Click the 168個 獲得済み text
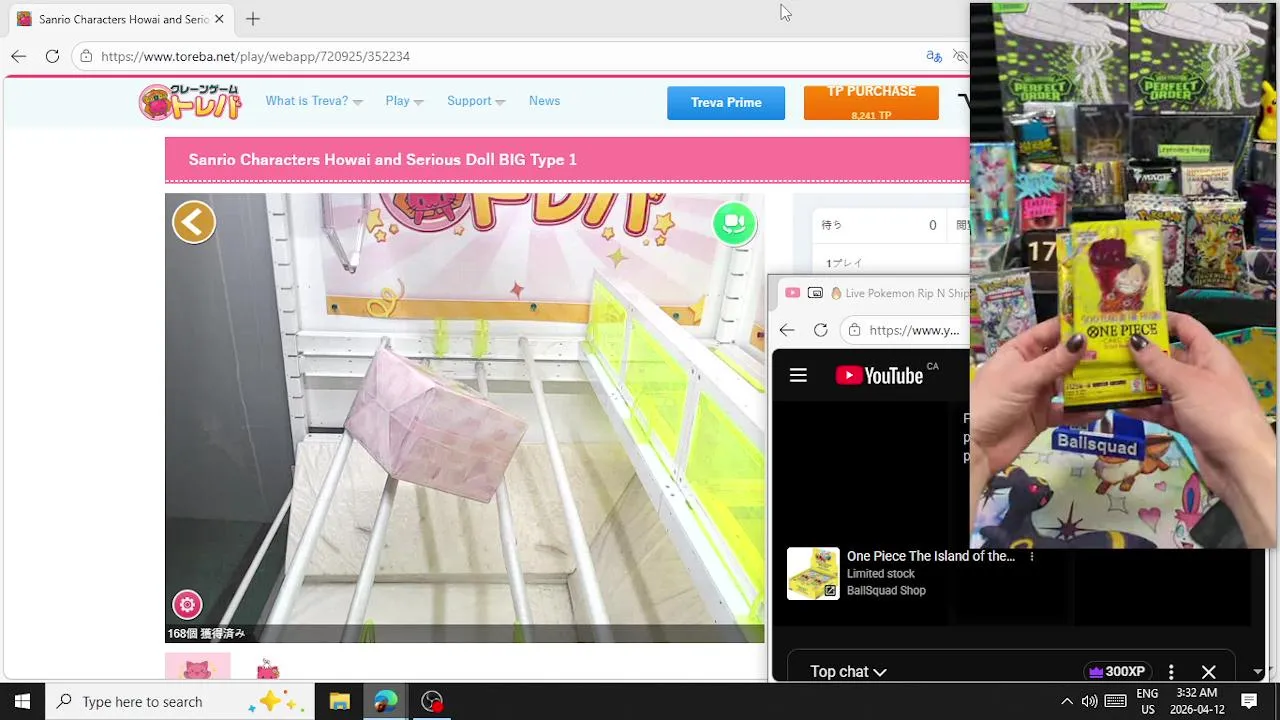 click(x=206, y=634)
